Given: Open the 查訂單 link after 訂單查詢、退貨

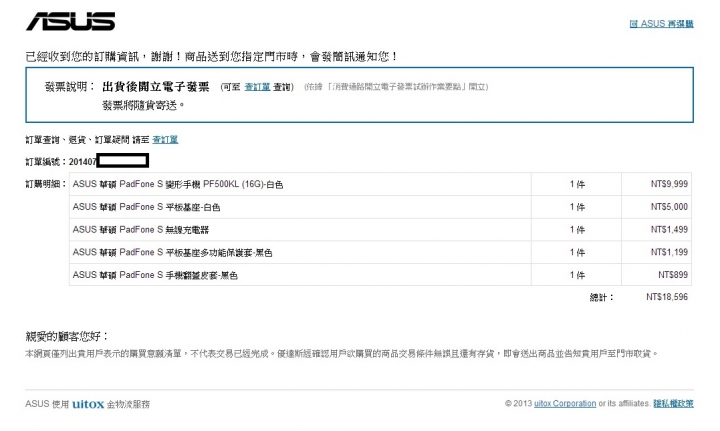Looking at the screenshot, I should click(165, 140).
